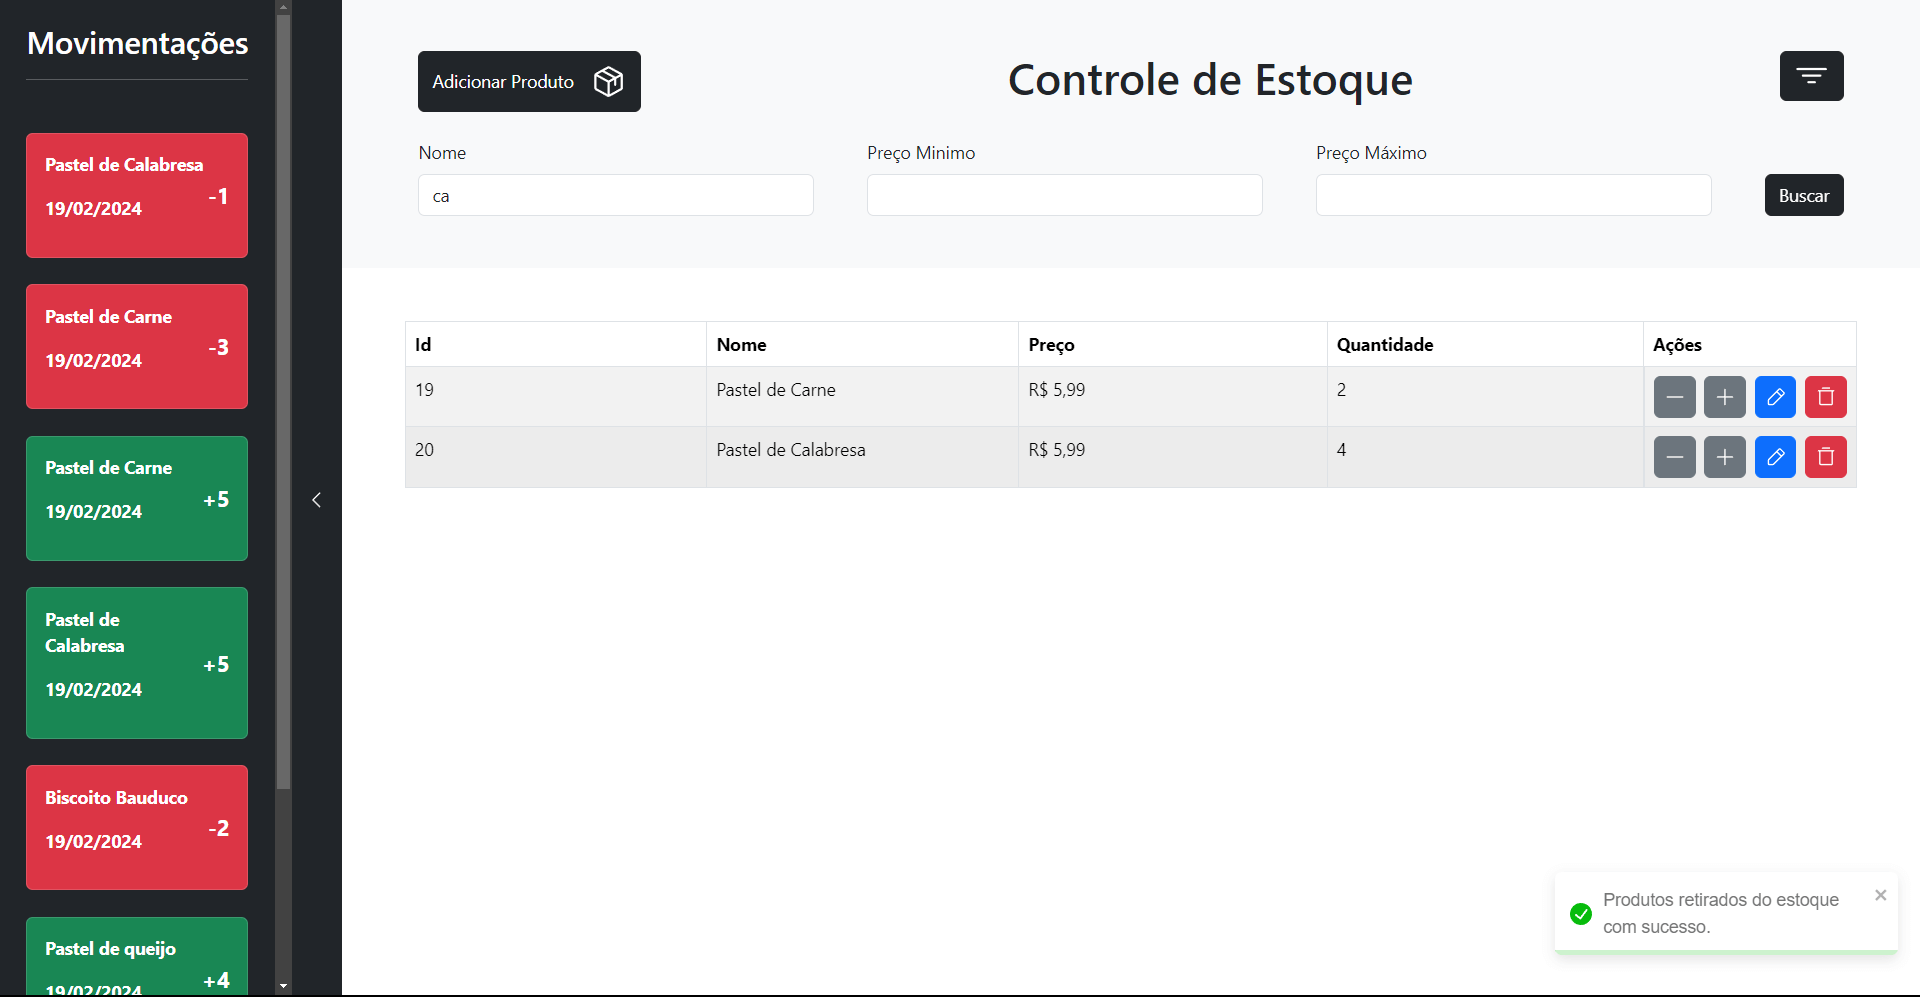
Task: Open the Pastel de queijo +4 movement card
Action: point(137,956)
